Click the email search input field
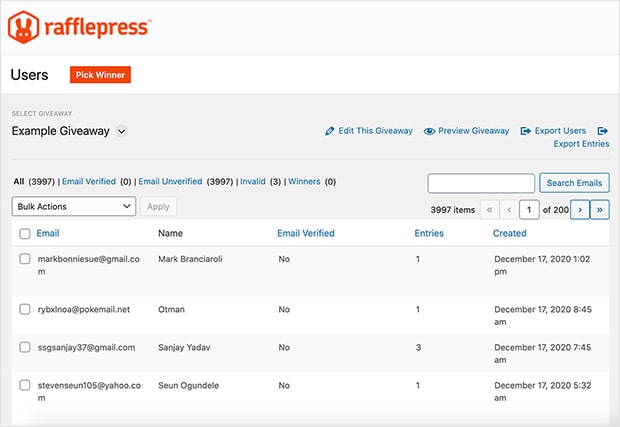The image size is (620, 427). [x=481, y=183]
